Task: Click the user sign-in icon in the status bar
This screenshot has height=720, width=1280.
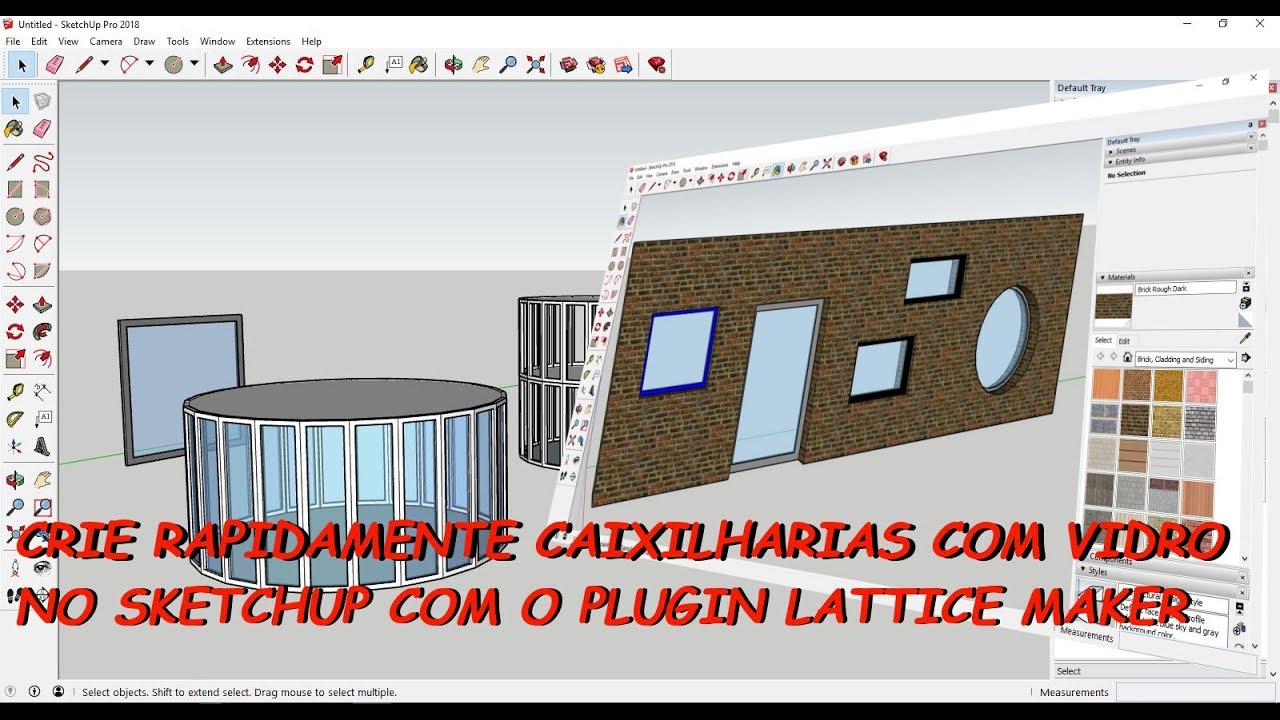Action: coord(58,691)
